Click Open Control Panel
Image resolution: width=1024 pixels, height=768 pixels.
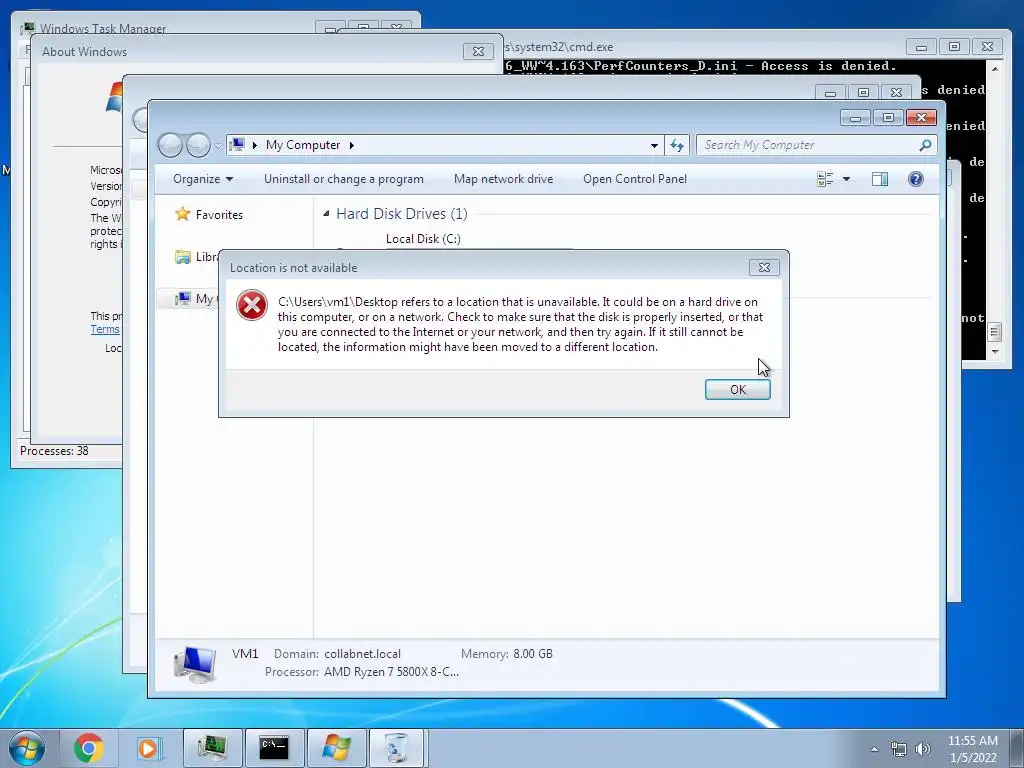[x=635, y=179]
